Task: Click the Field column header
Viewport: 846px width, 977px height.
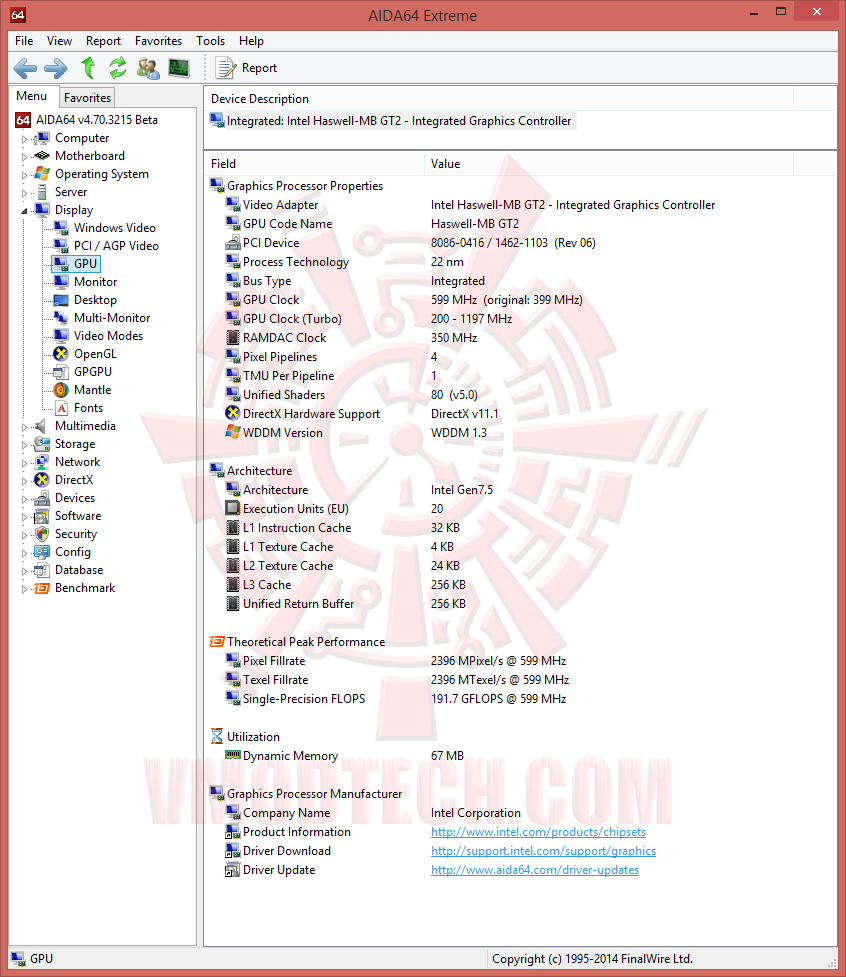Action: pos(315,164)
